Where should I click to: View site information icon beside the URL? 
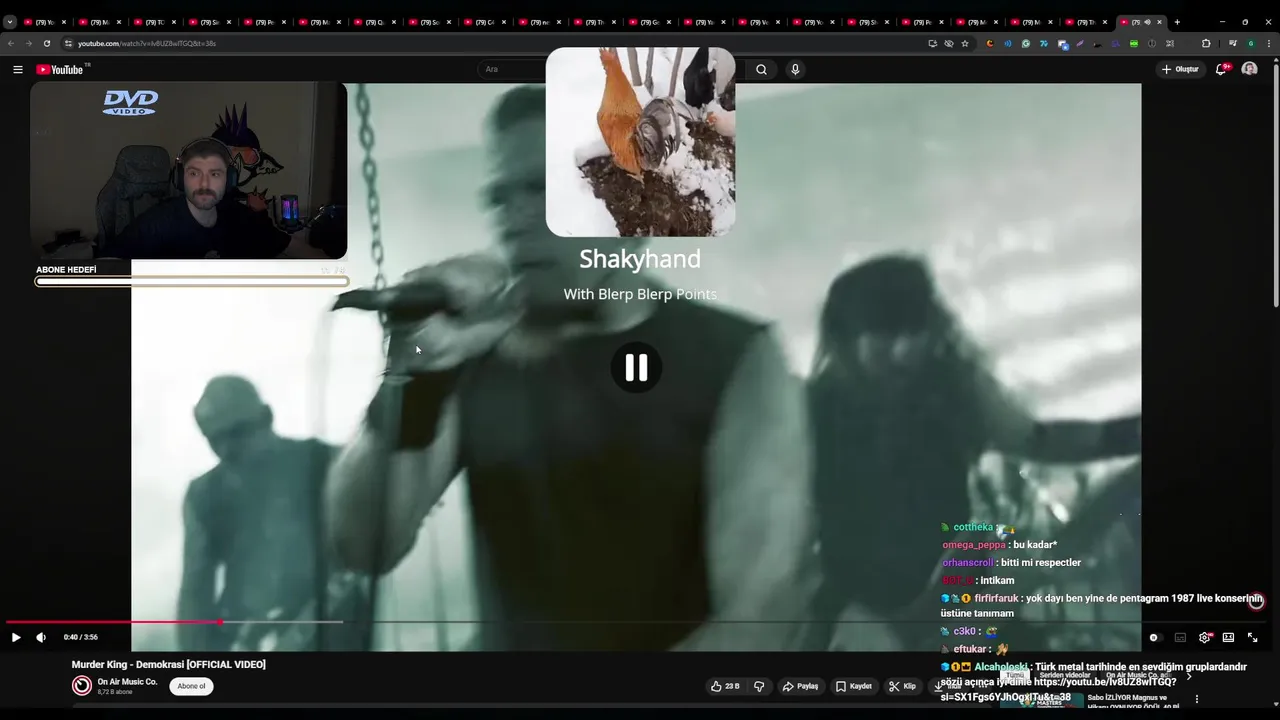[68, 43]
